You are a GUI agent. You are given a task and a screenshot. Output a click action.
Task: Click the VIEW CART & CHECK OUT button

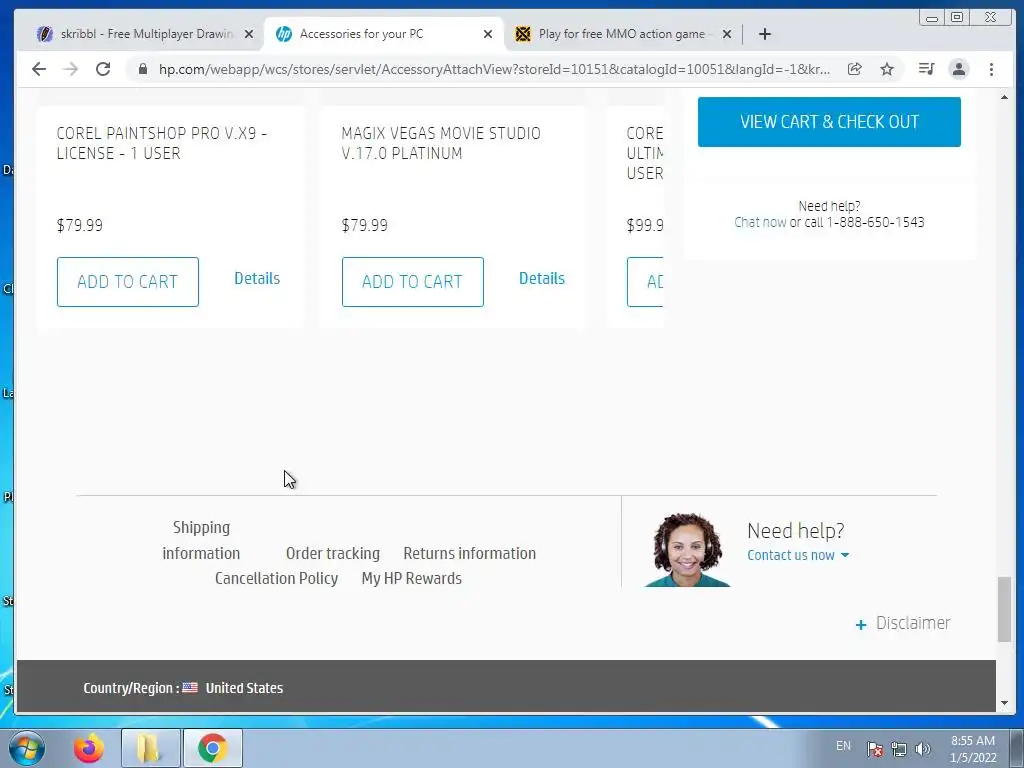829,122
